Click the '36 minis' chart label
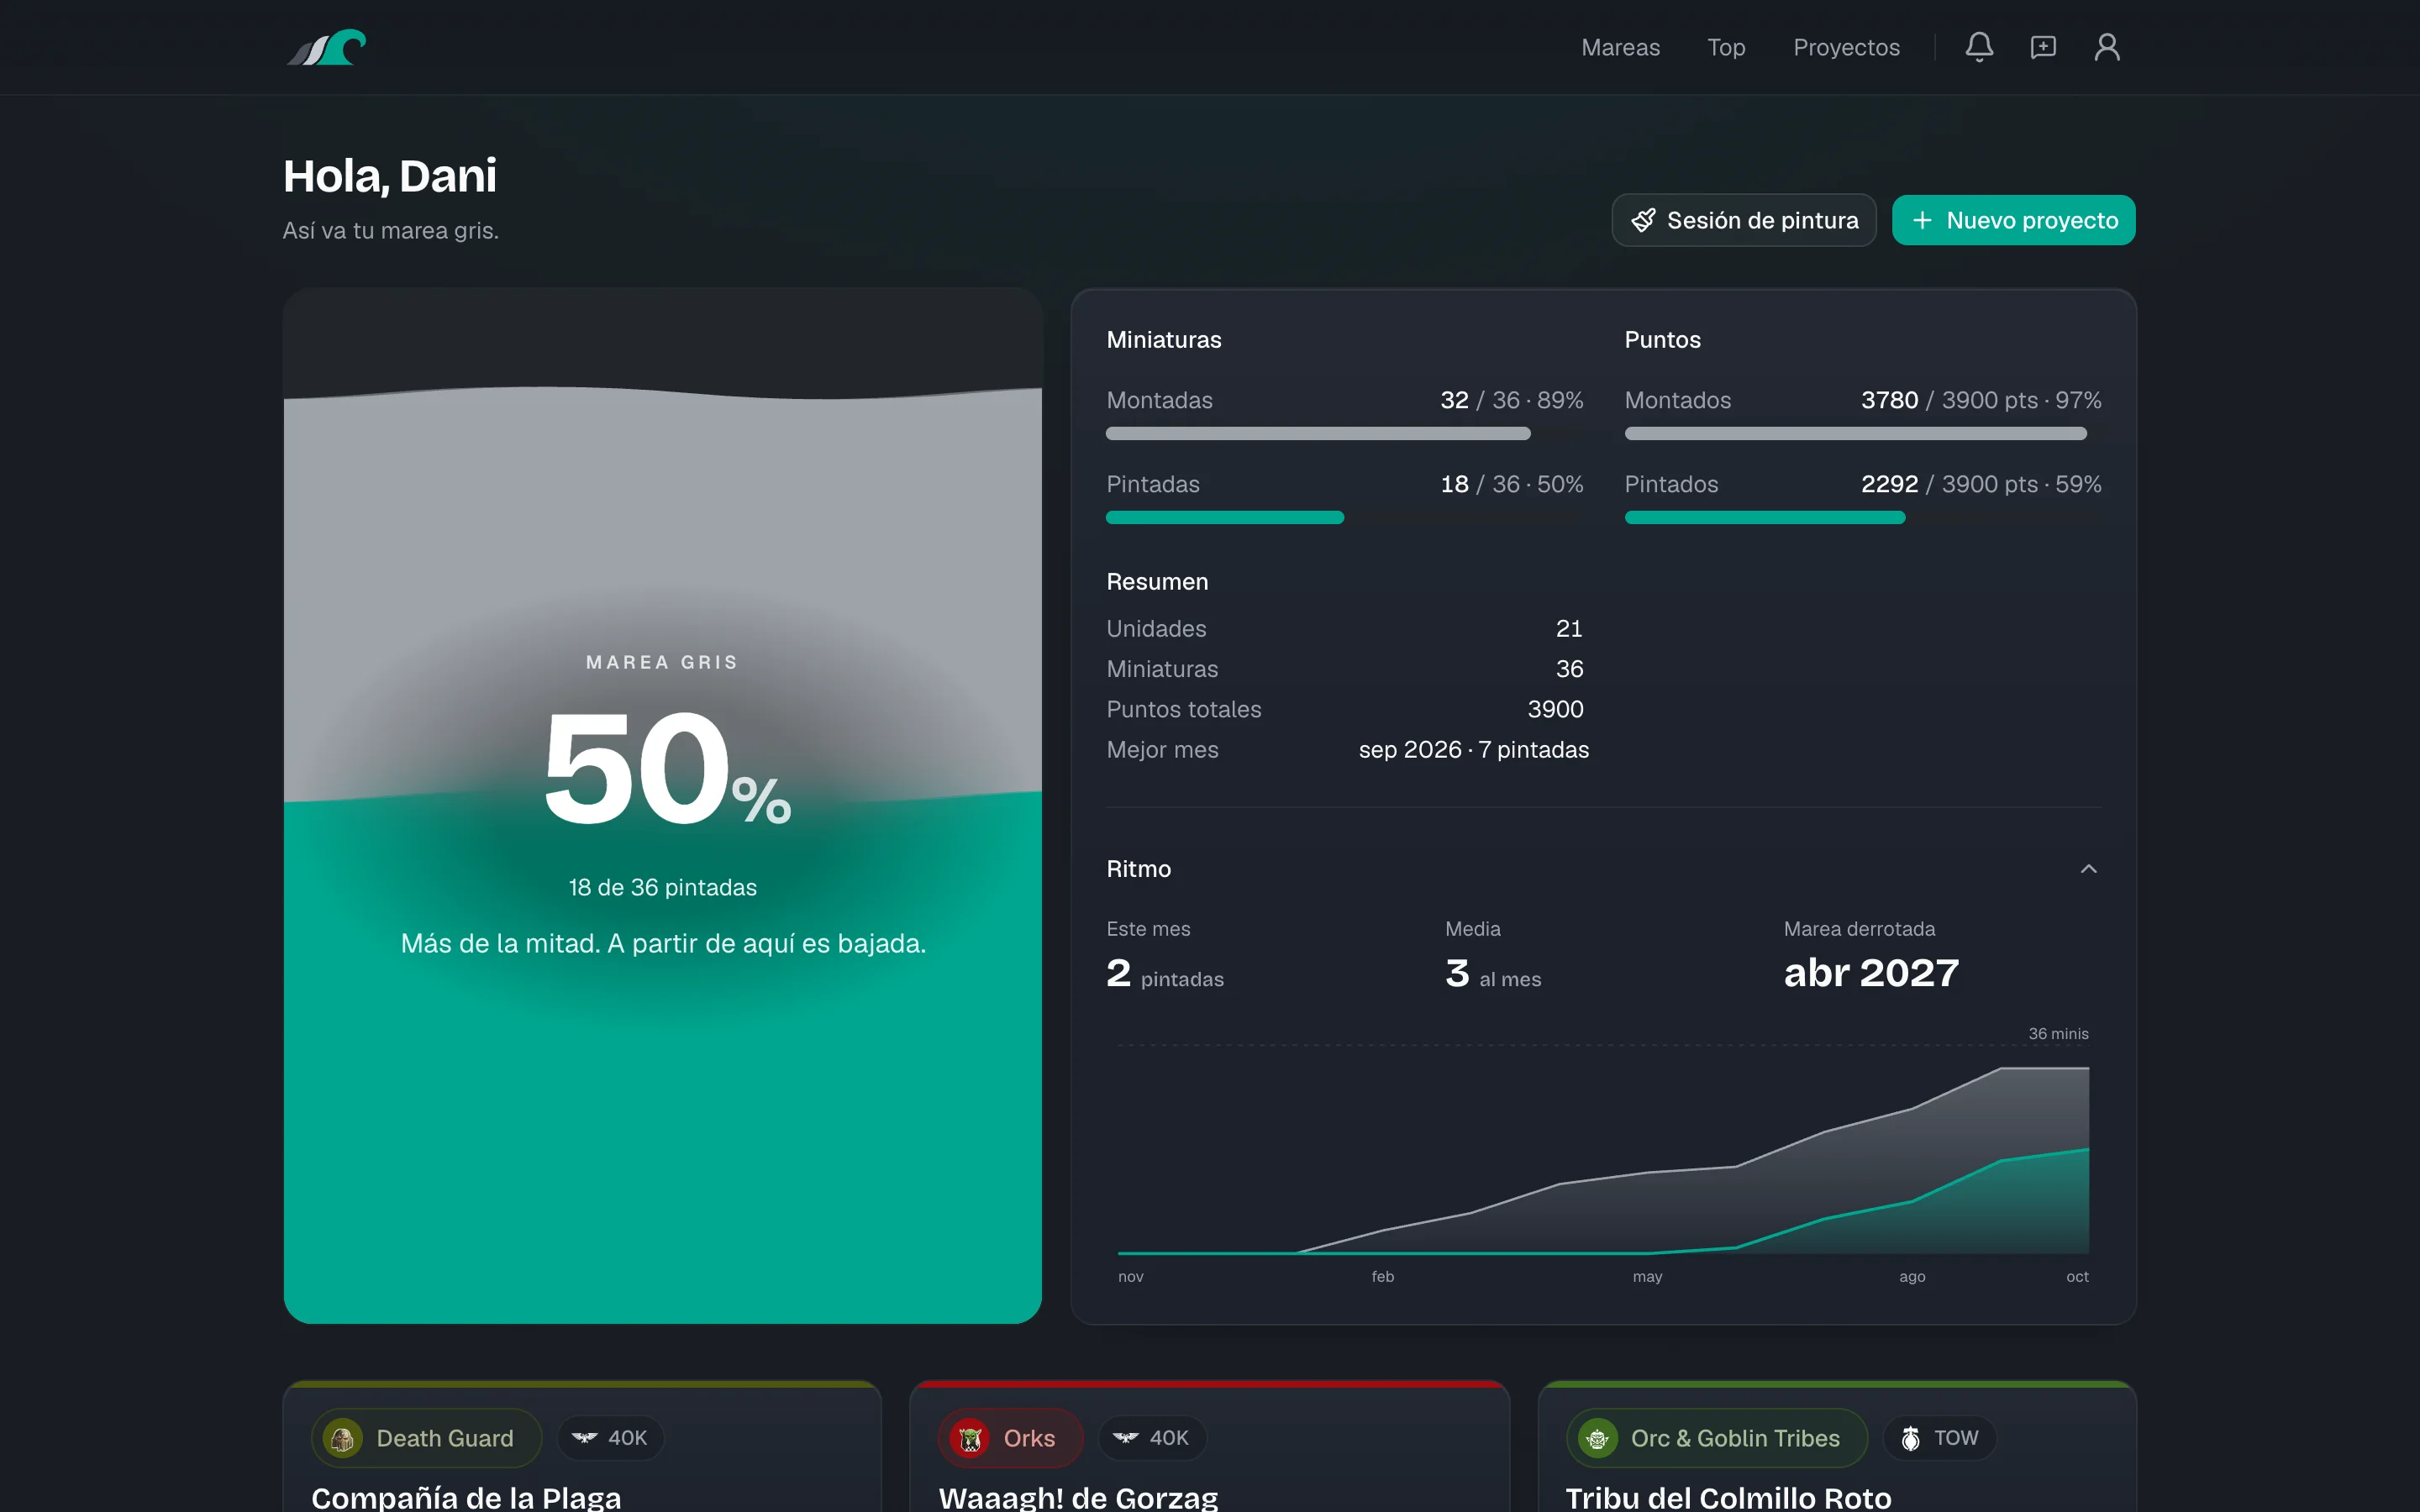The height and width of the screenshot is (1512, 2420). coord(2058,1034)
